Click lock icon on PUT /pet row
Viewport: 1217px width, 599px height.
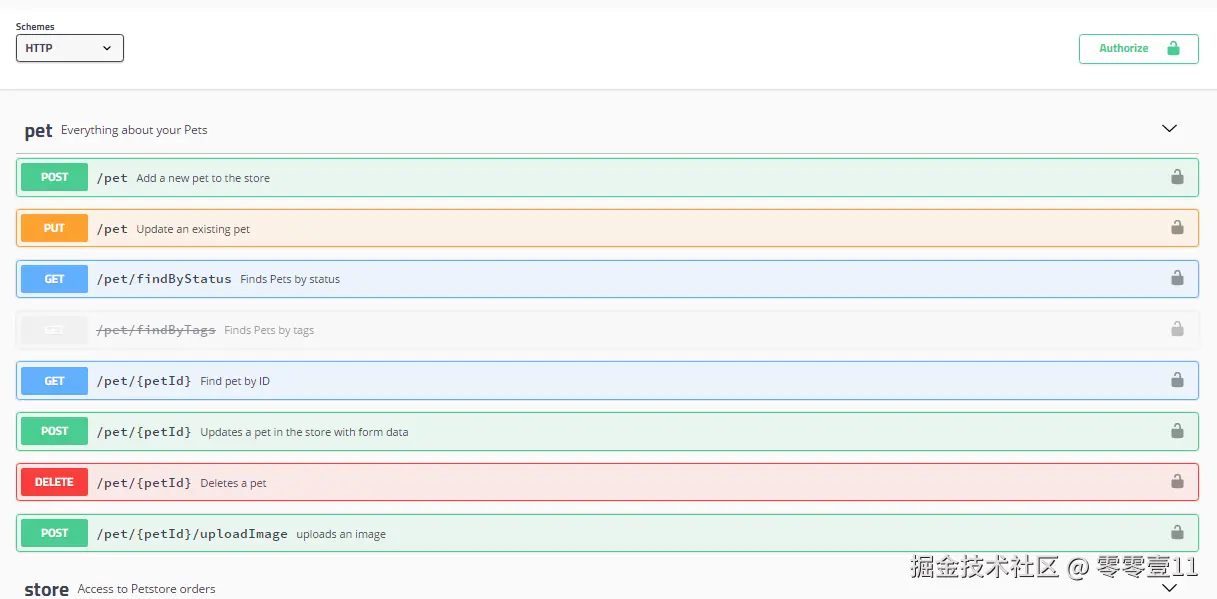pos(1177,227)
